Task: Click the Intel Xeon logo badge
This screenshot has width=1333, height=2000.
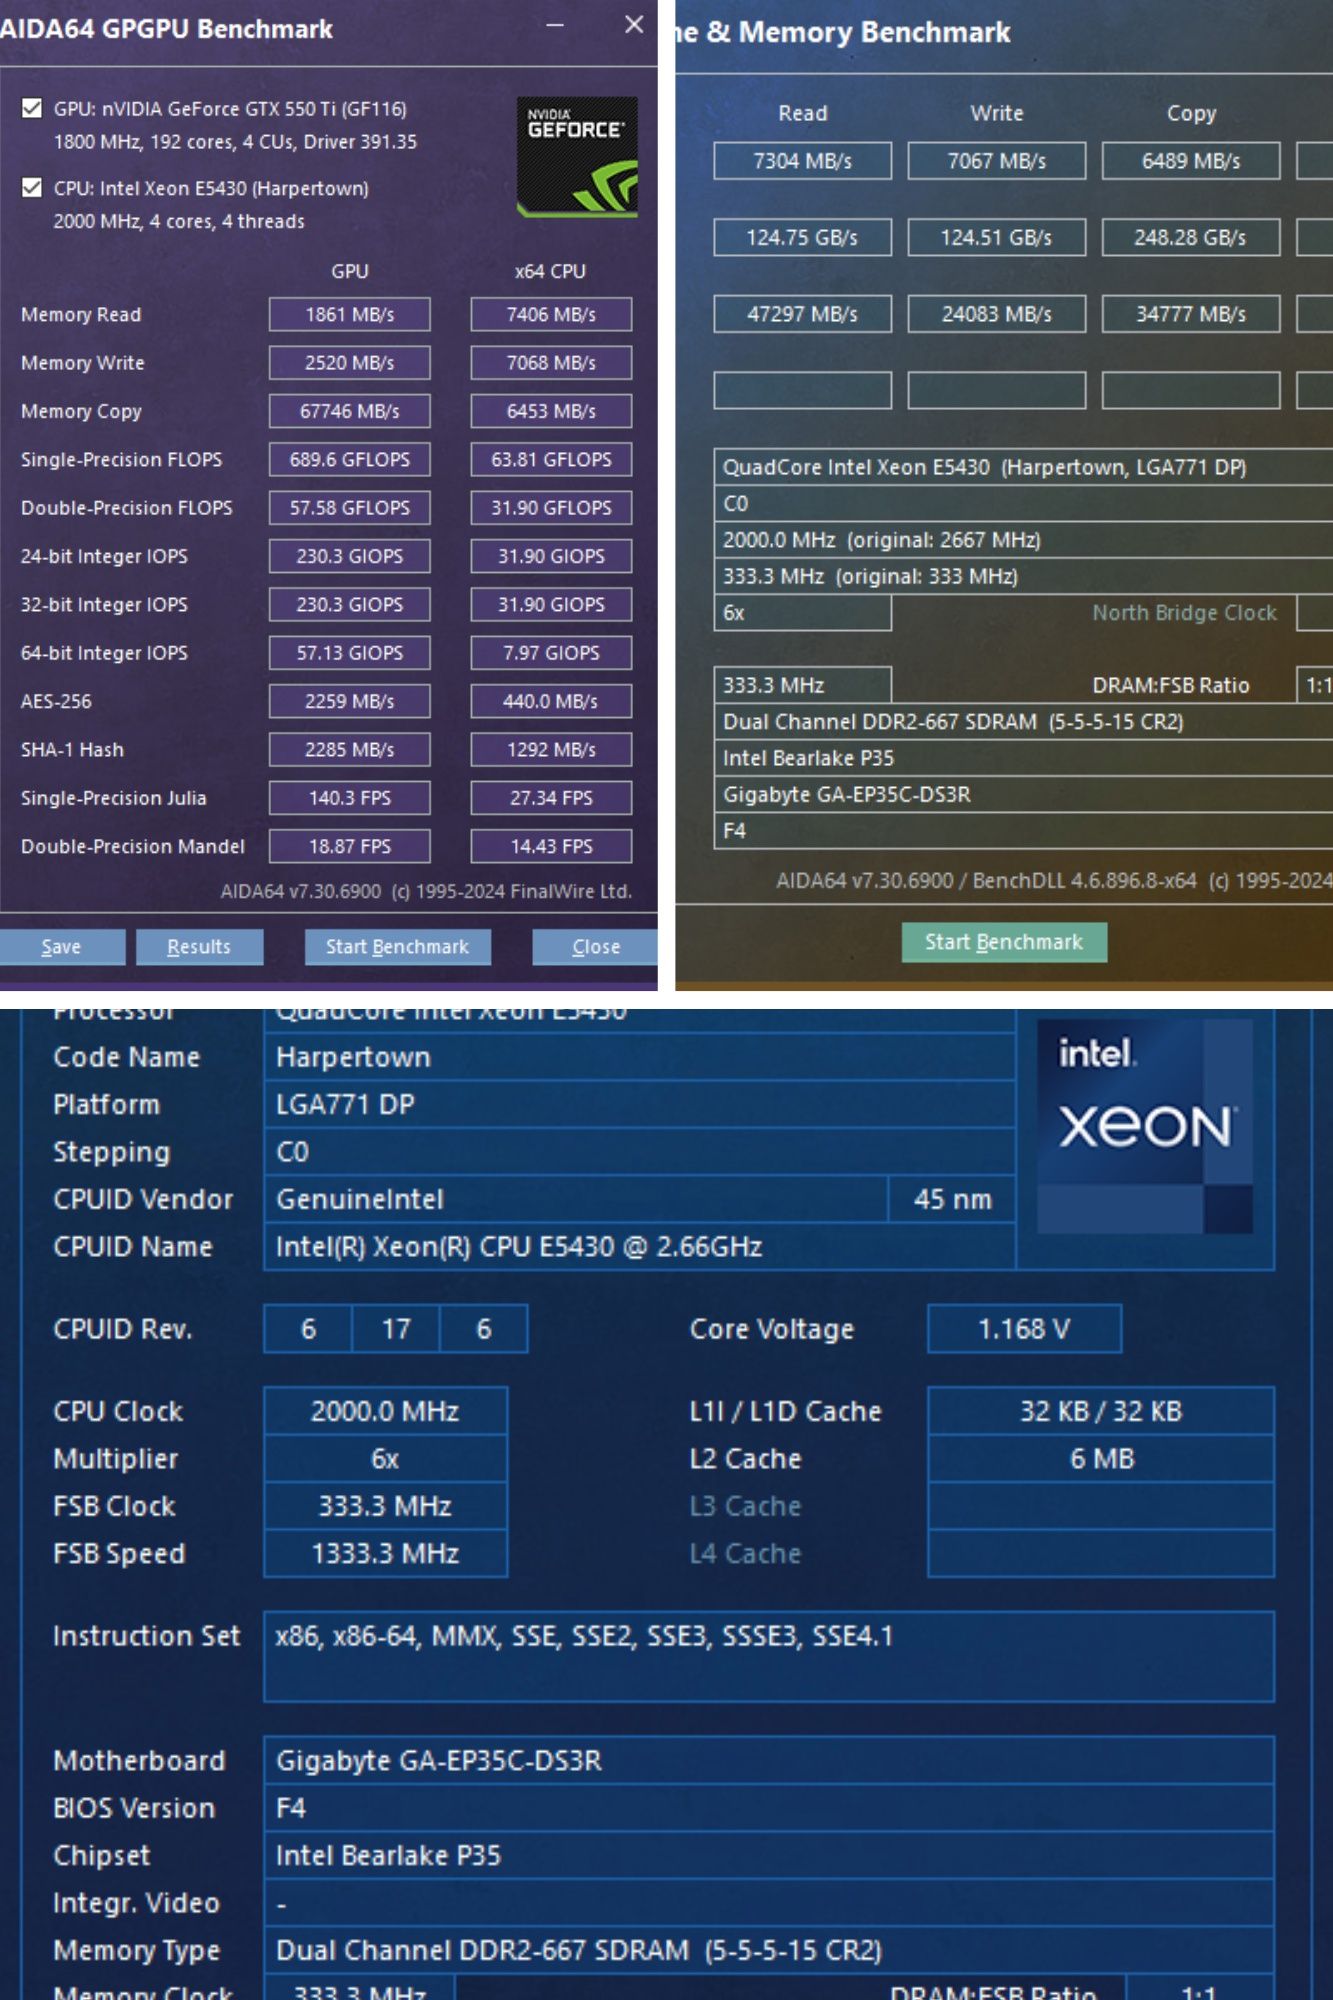Action: coord(1145,1126)
